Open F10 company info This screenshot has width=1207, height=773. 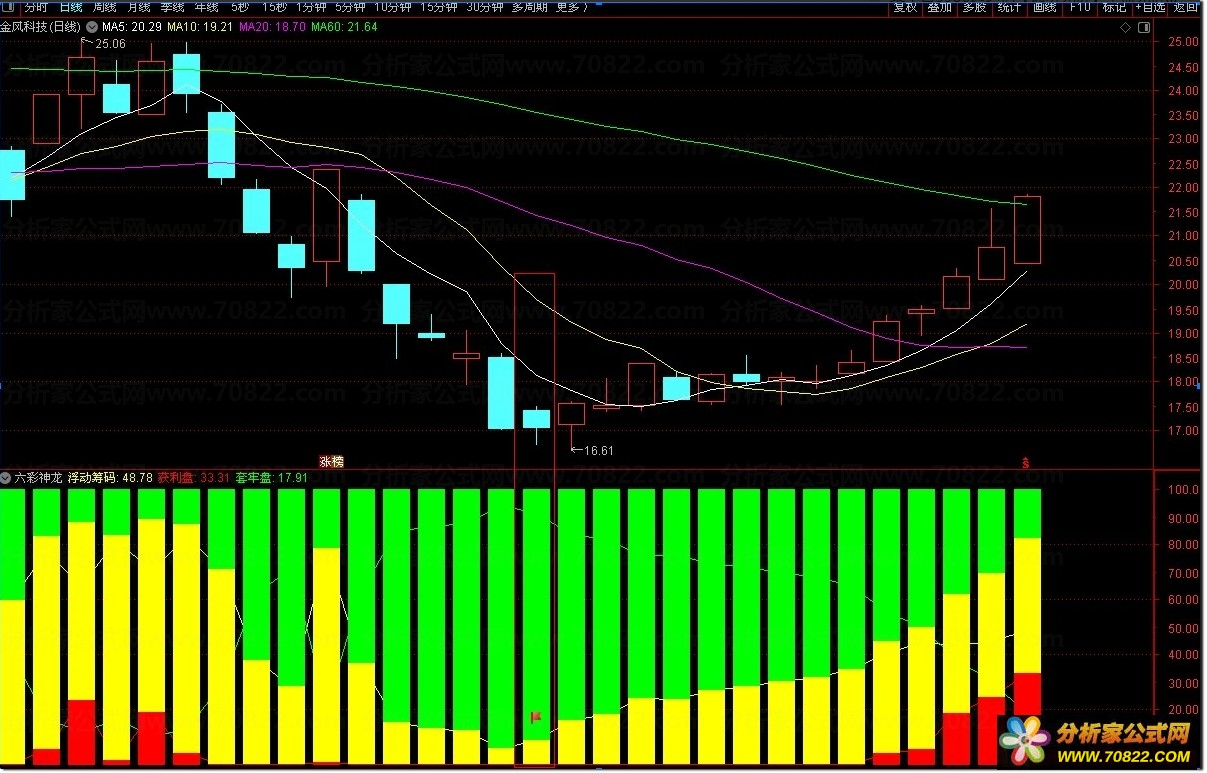pyautogui.click(x=1080, y=7)
